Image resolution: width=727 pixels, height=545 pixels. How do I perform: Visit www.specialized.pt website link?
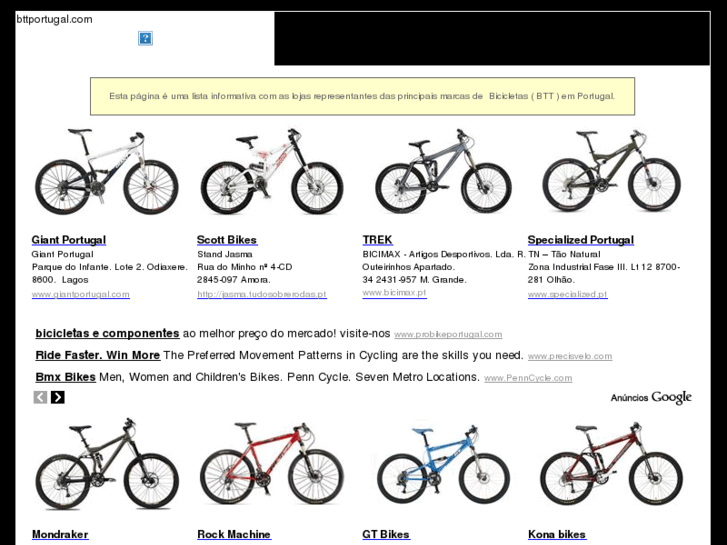568,294
